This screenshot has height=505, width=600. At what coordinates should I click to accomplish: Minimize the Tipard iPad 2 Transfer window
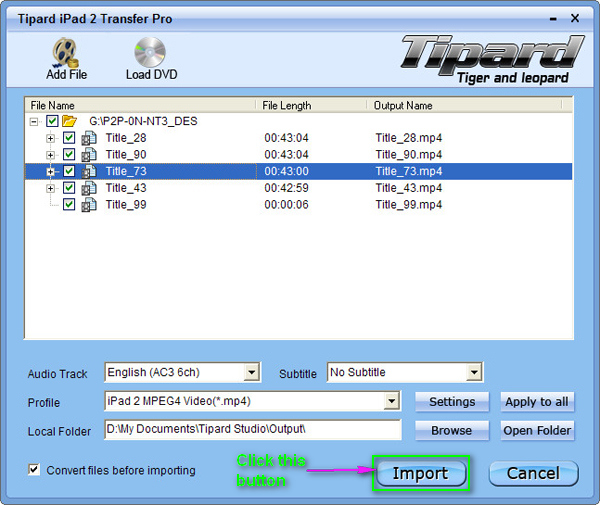point(553,19)
